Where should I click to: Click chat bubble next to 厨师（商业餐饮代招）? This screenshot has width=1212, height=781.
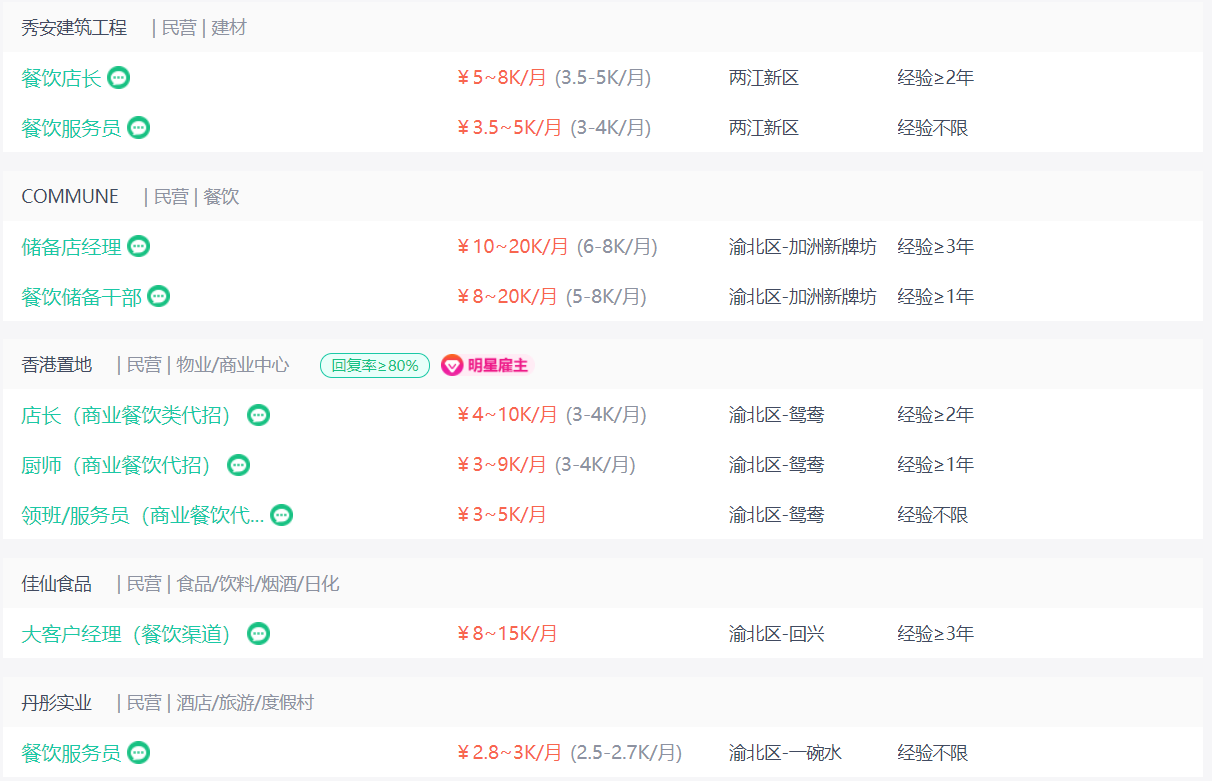click(x=238, y=465)
